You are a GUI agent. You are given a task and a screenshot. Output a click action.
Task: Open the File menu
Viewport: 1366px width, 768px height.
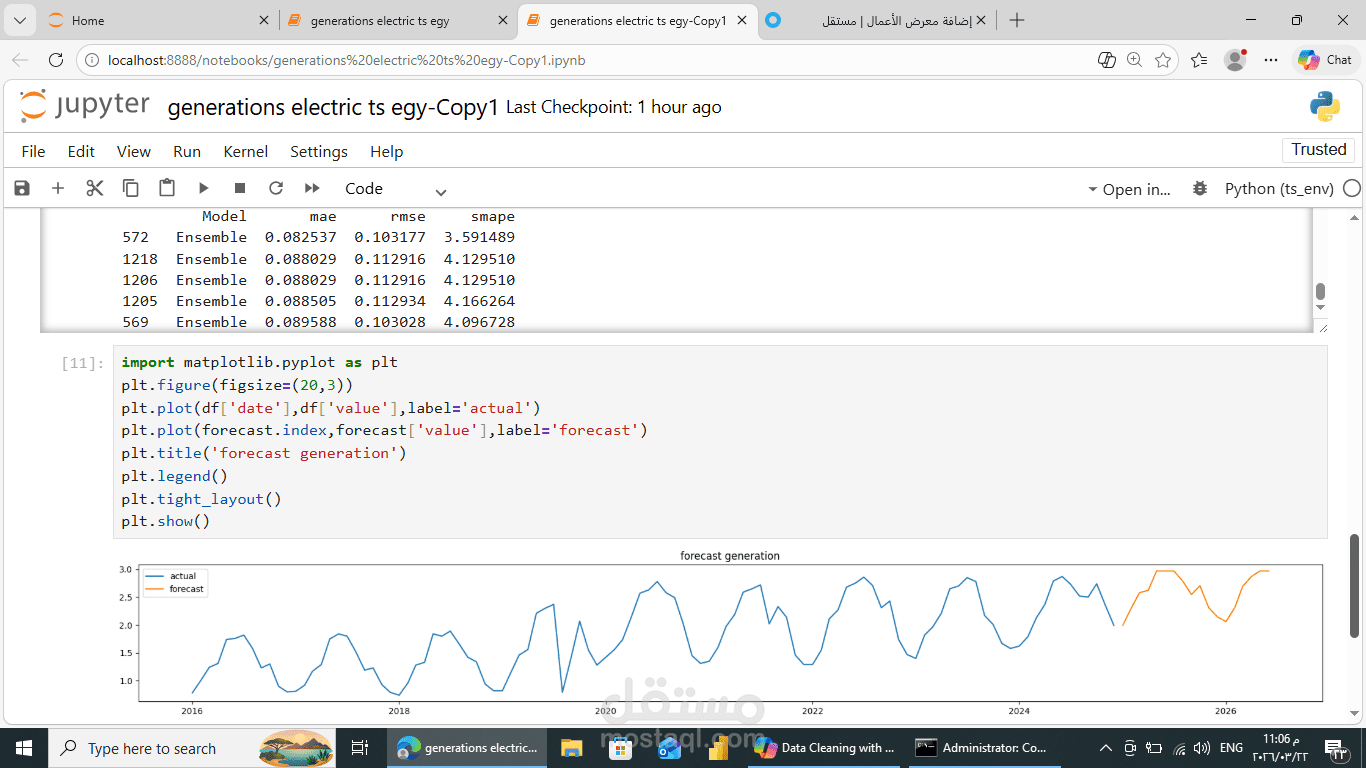[x=33, y=151]
